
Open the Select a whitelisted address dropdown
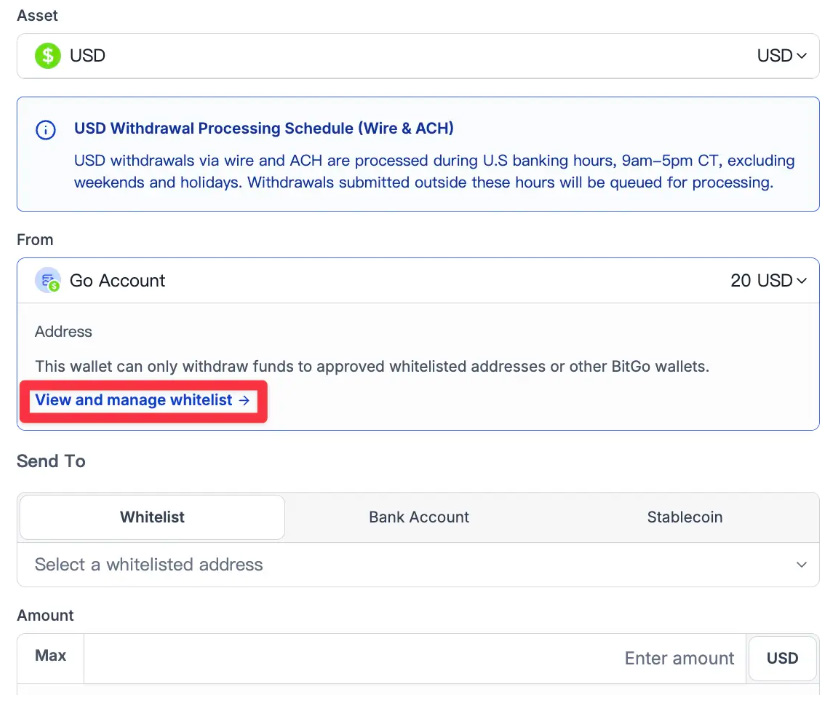pyautogui.click(x=400, y=565)
